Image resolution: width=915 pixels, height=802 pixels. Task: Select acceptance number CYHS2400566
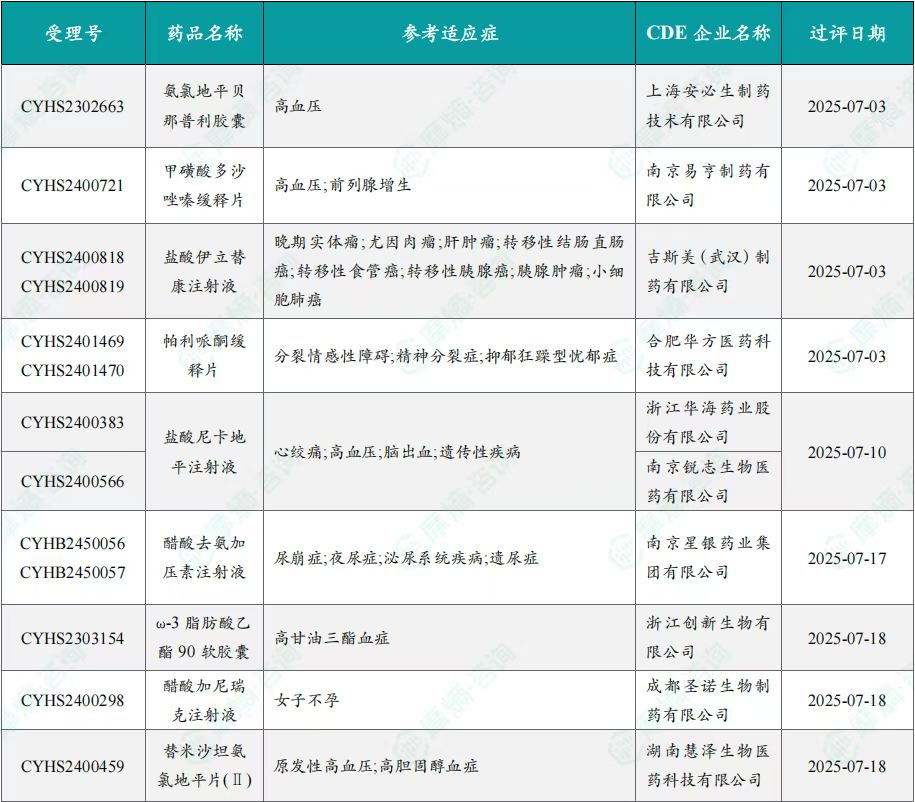(72, 482)
